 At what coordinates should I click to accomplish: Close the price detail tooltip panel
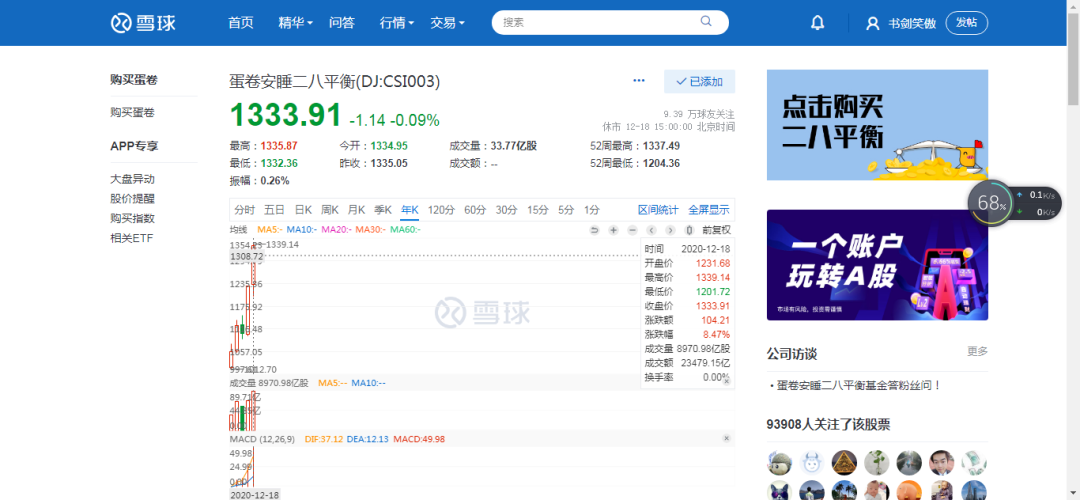[726, 381]
